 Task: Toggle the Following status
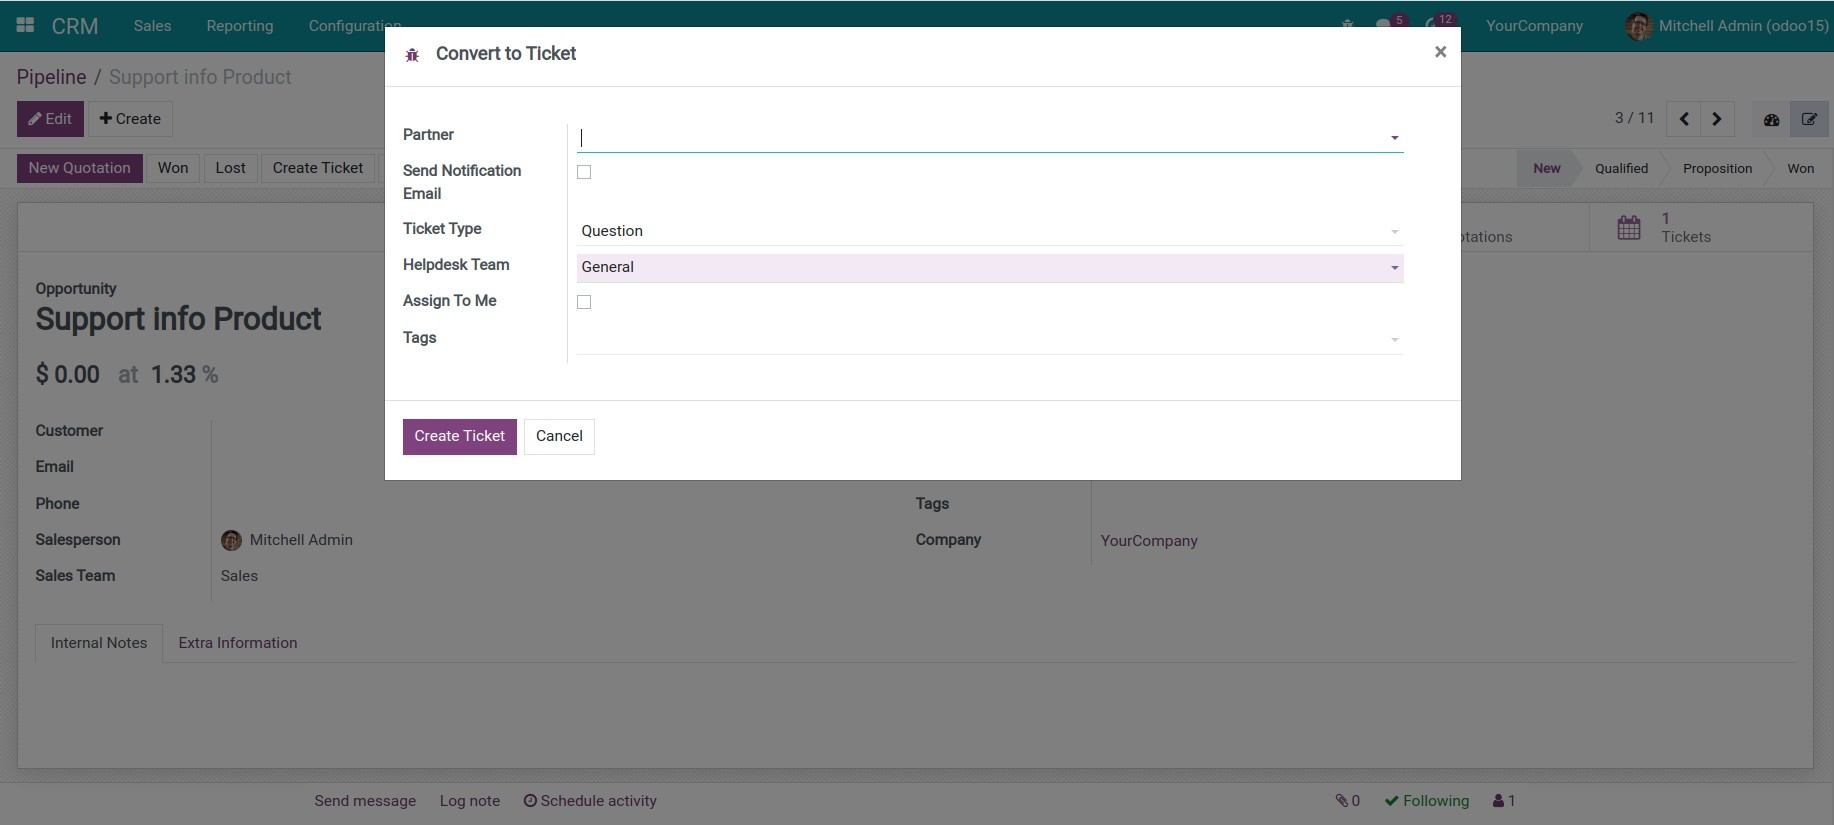coord(1427,801)
